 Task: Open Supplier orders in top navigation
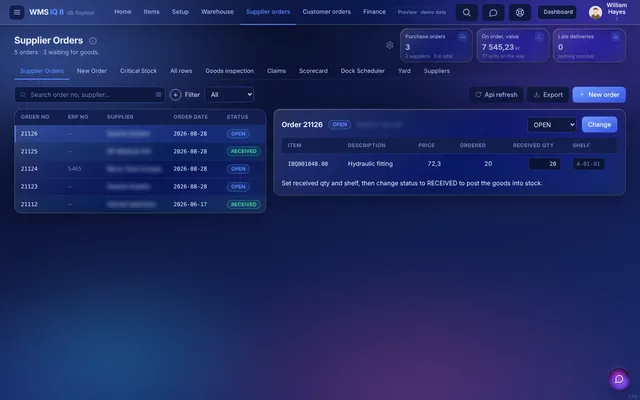pyautogui.click(x=268, y=12)
